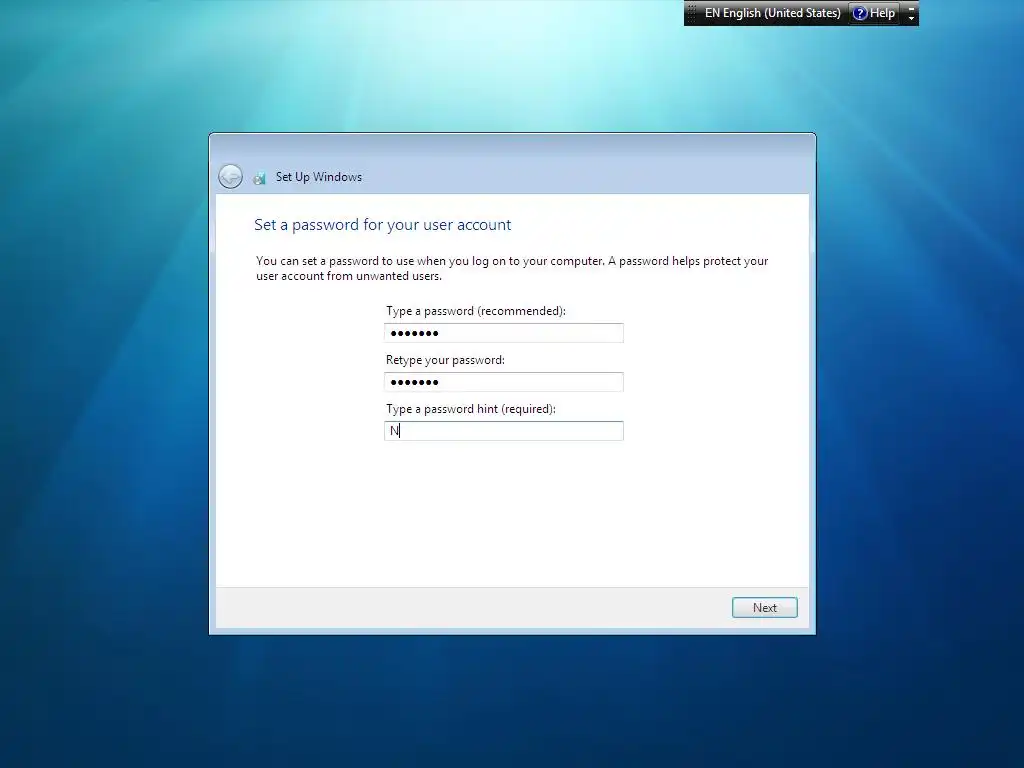Click the 'Retype your password:' label
Image resolution: width=1024 pixels, height=768 pixels.
point(445,360)
